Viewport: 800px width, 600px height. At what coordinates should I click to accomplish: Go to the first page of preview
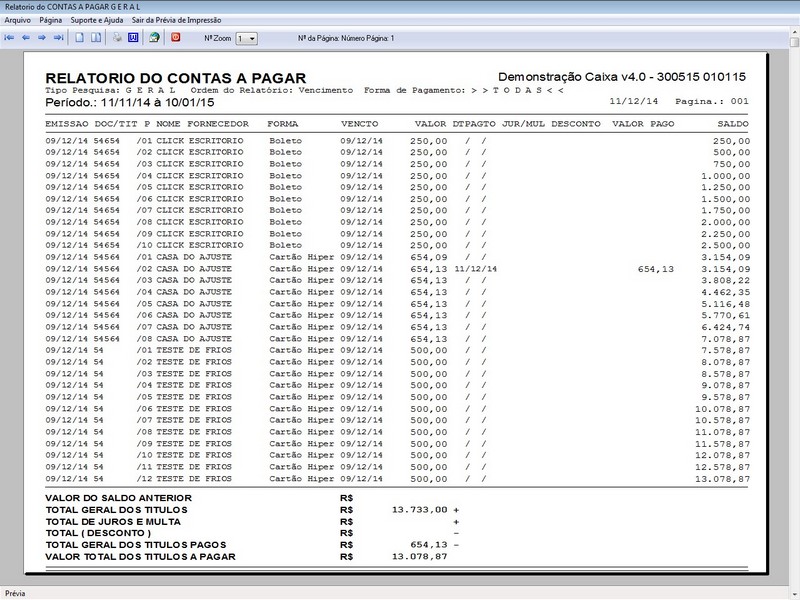point(9,38)
